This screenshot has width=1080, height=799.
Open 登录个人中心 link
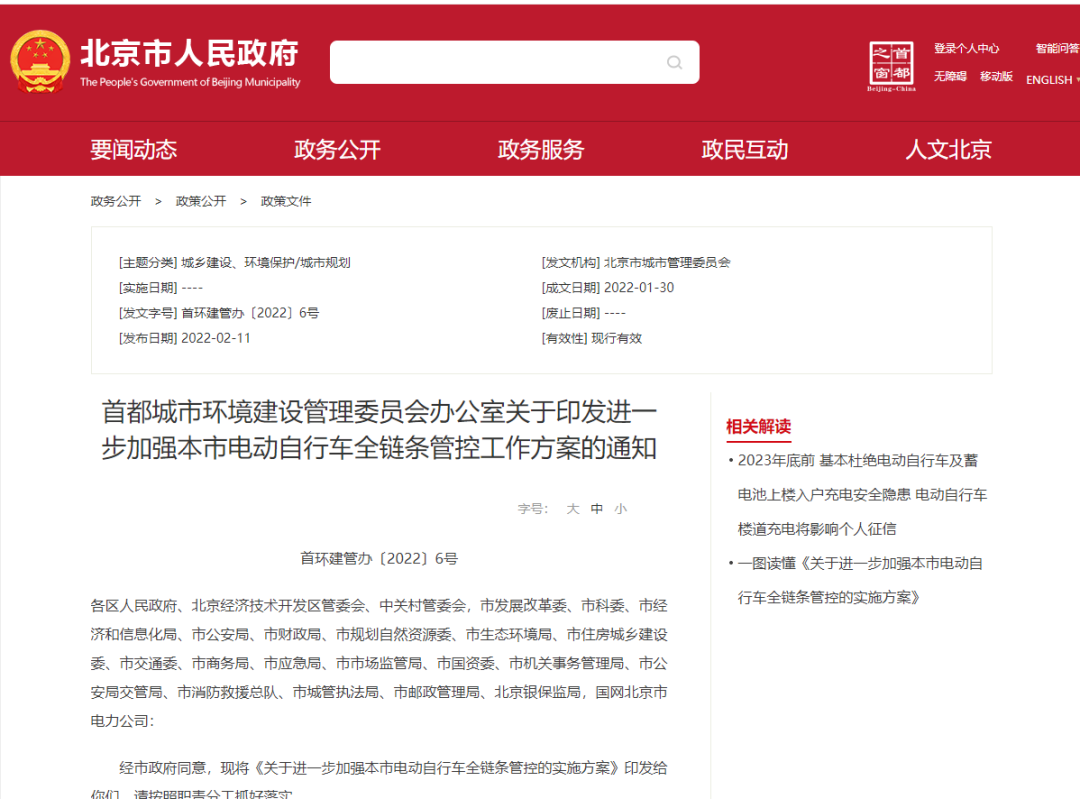click(966, 48)
